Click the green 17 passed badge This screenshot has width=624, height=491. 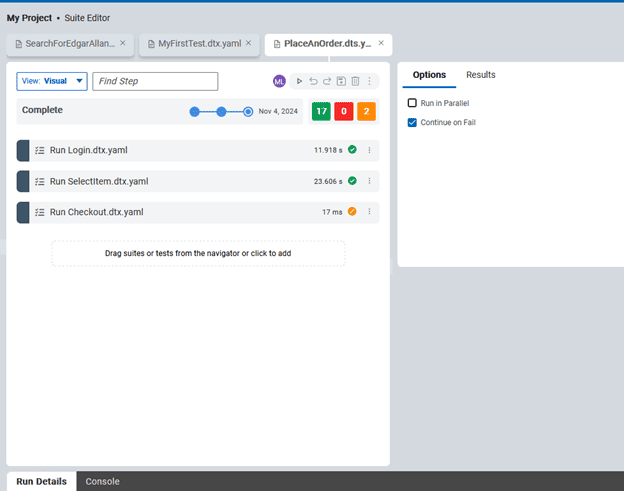pyautogui.click(x=321, y=111)
